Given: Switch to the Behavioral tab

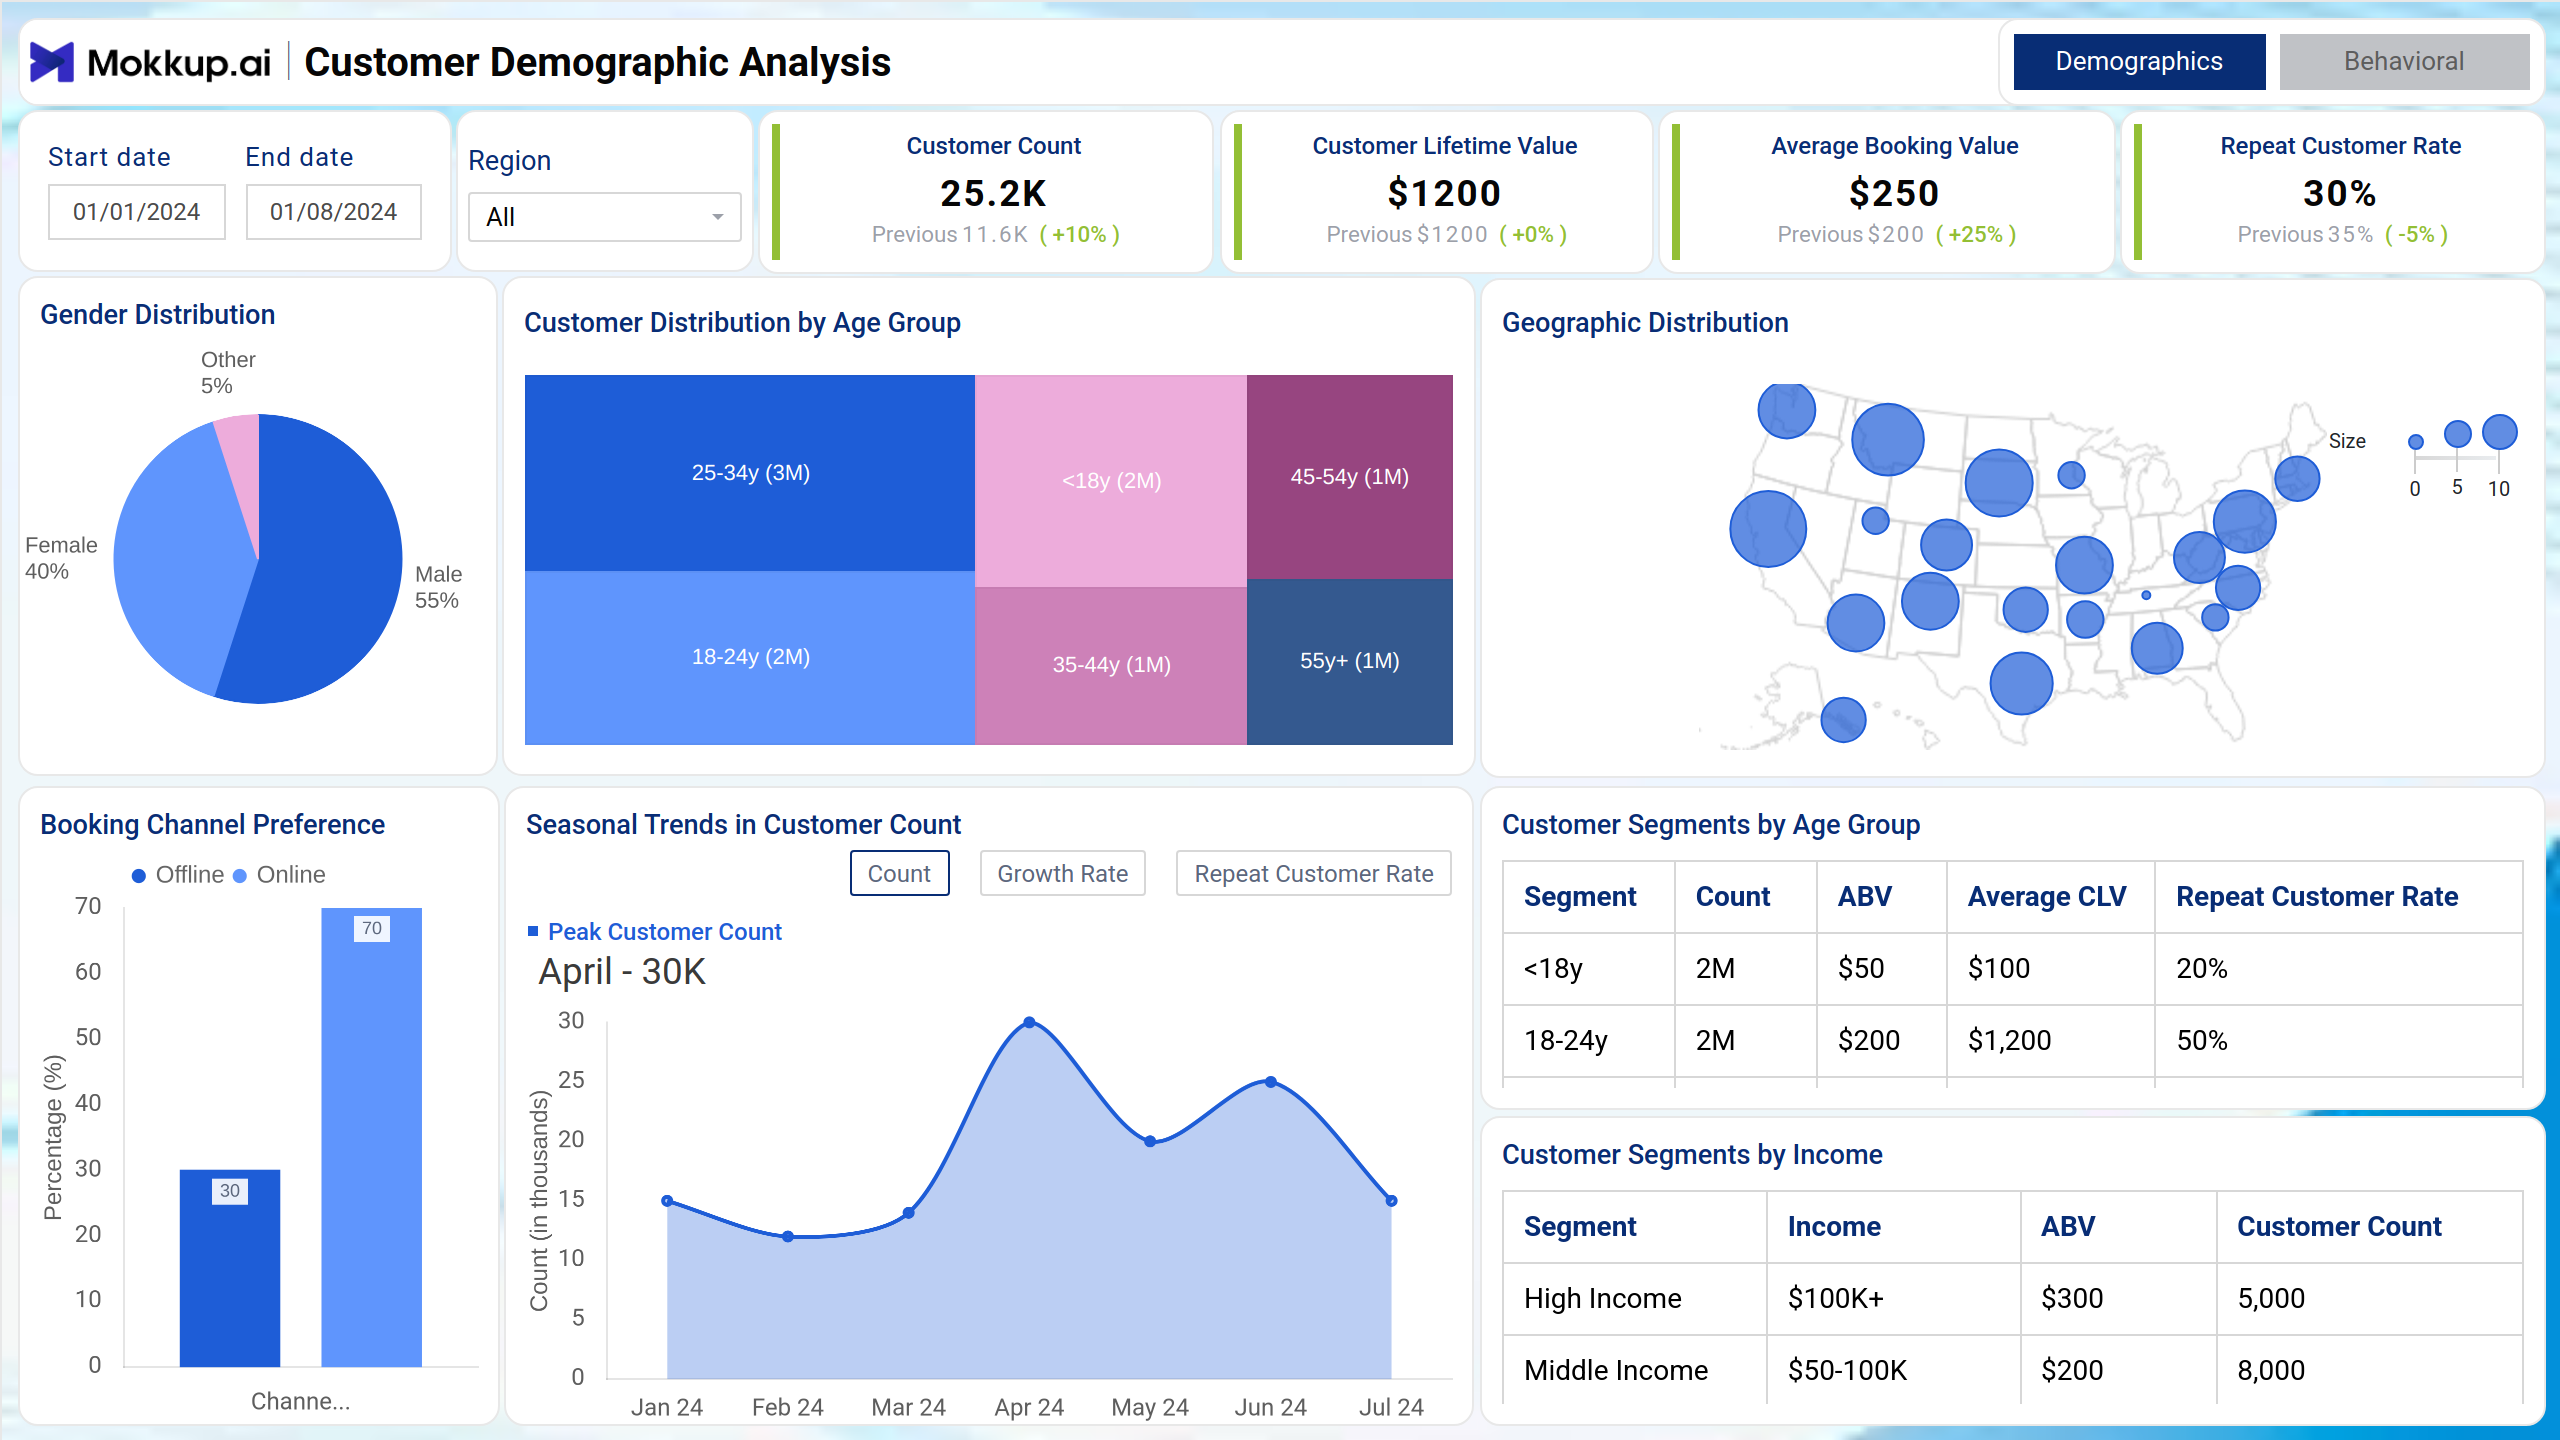Looking at the screenshot, I should coord(2404,62).
